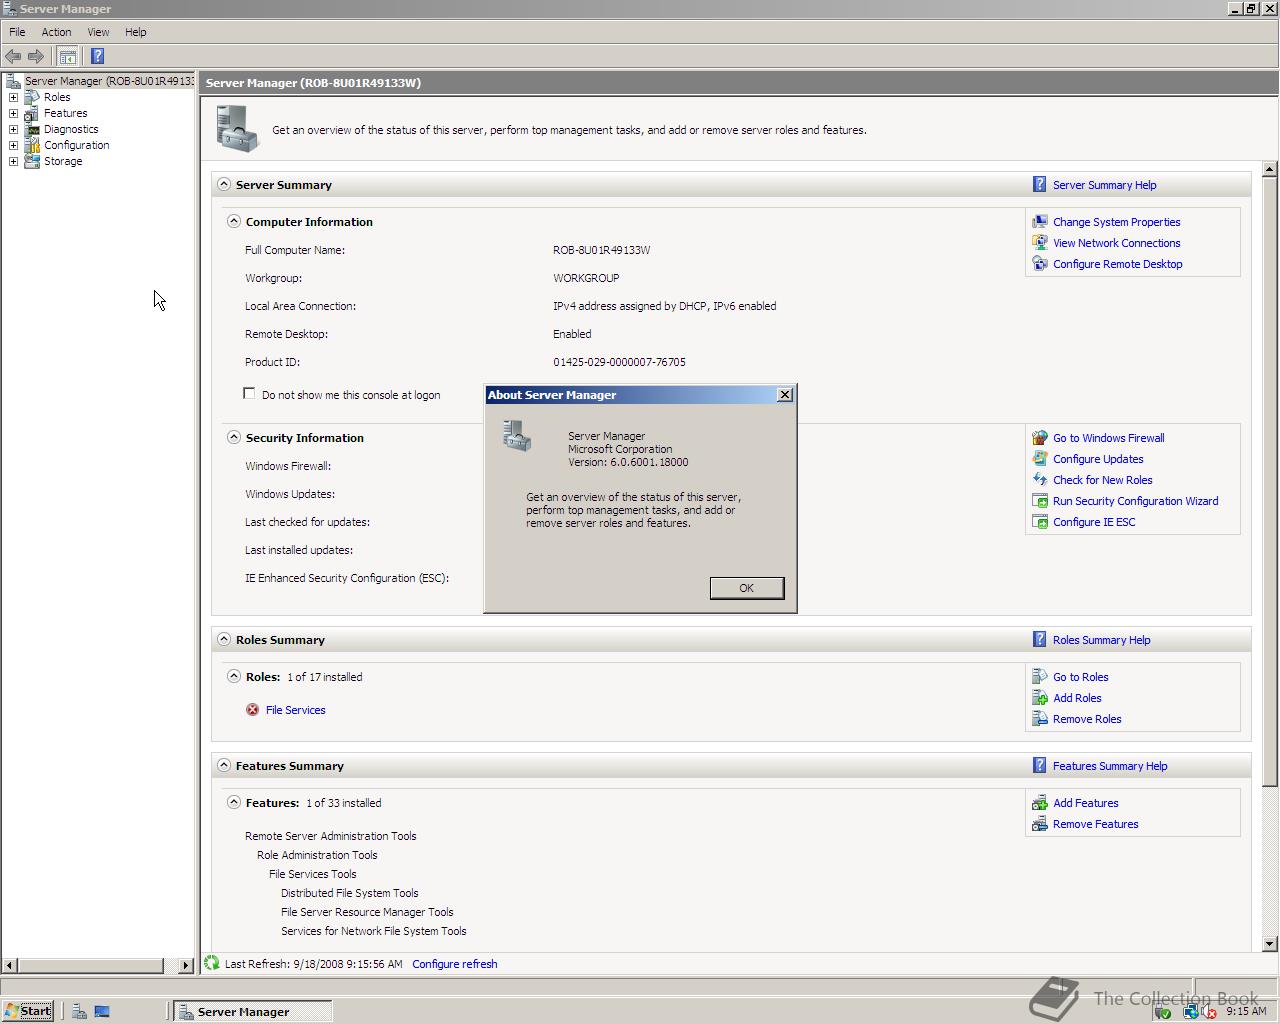
Task: Click Run Security Configuration Wizard icon
Action: (1040, 501)
